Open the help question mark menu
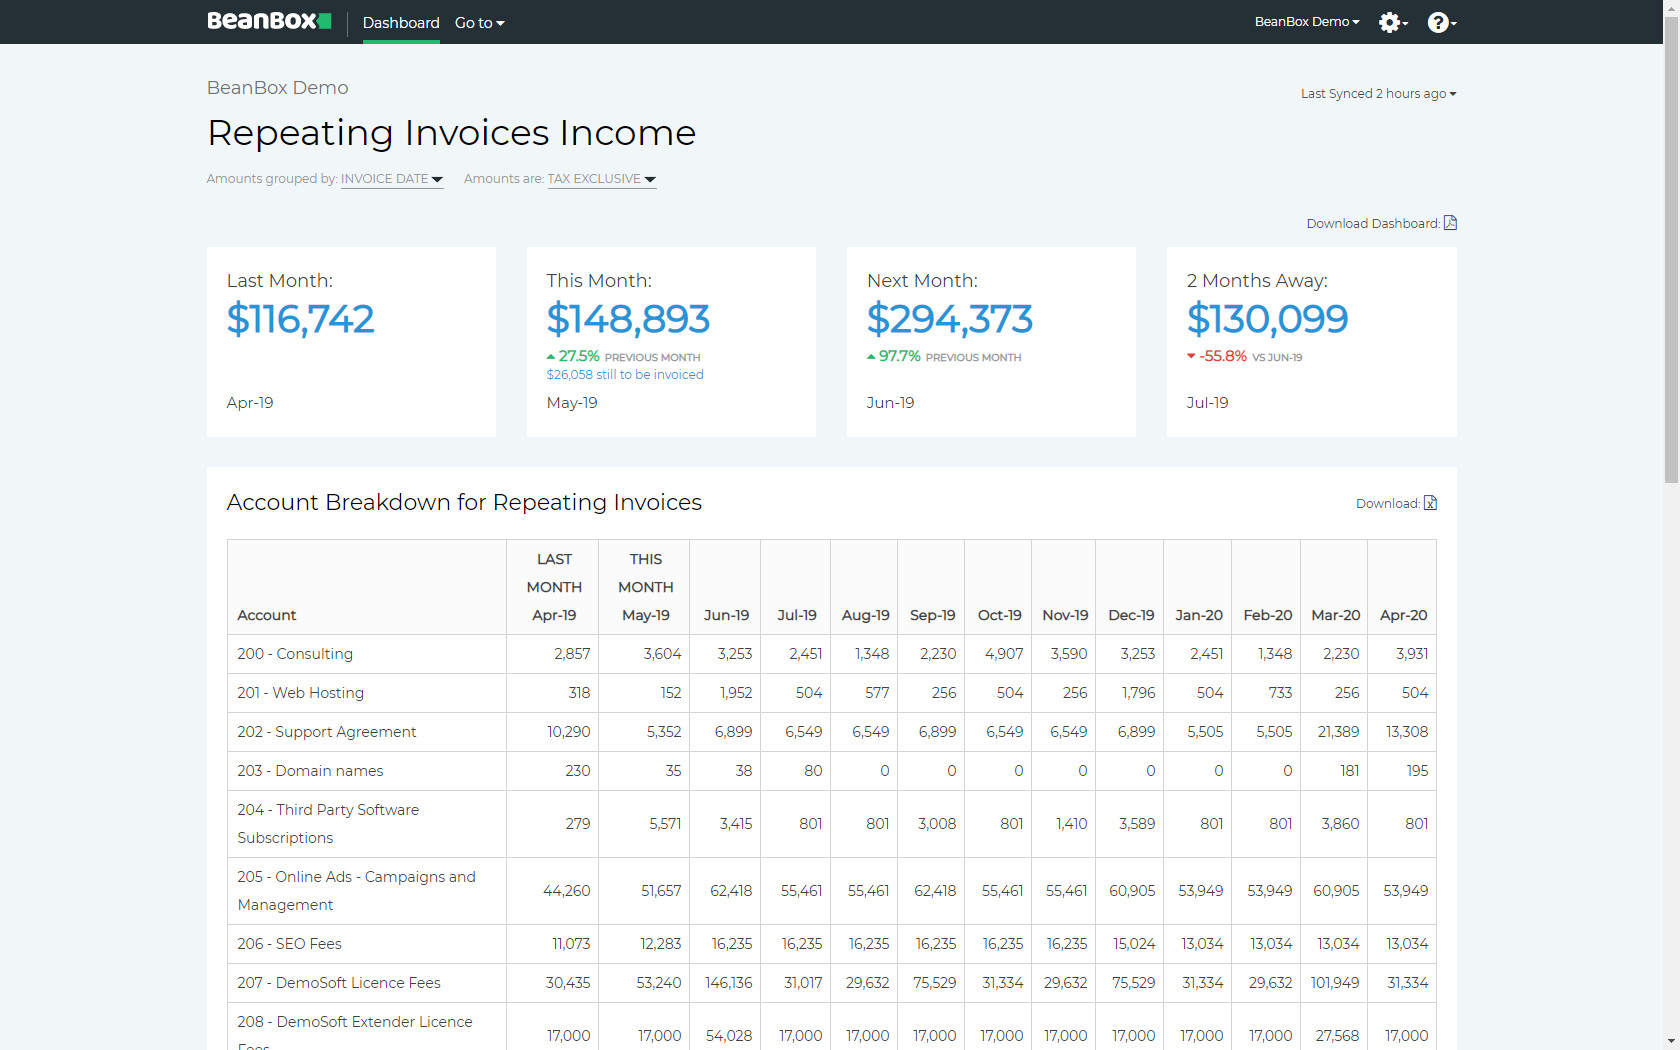1680x1050 pixels. (1441, 22)
